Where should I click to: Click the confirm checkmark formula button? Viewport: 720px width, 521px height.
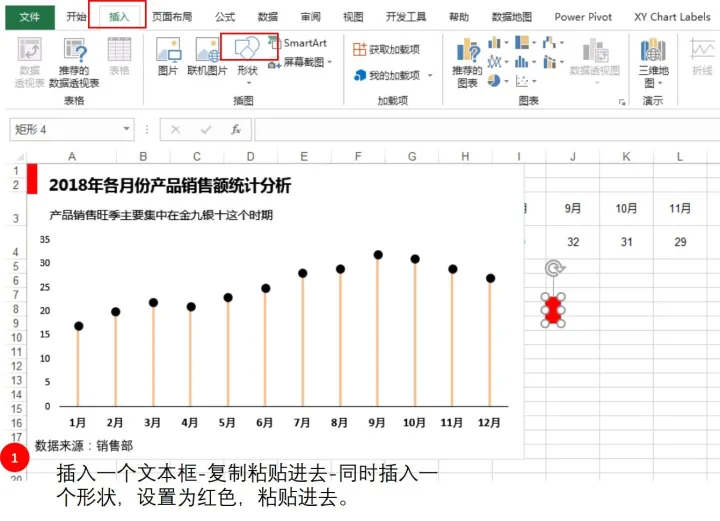[206, 130]
